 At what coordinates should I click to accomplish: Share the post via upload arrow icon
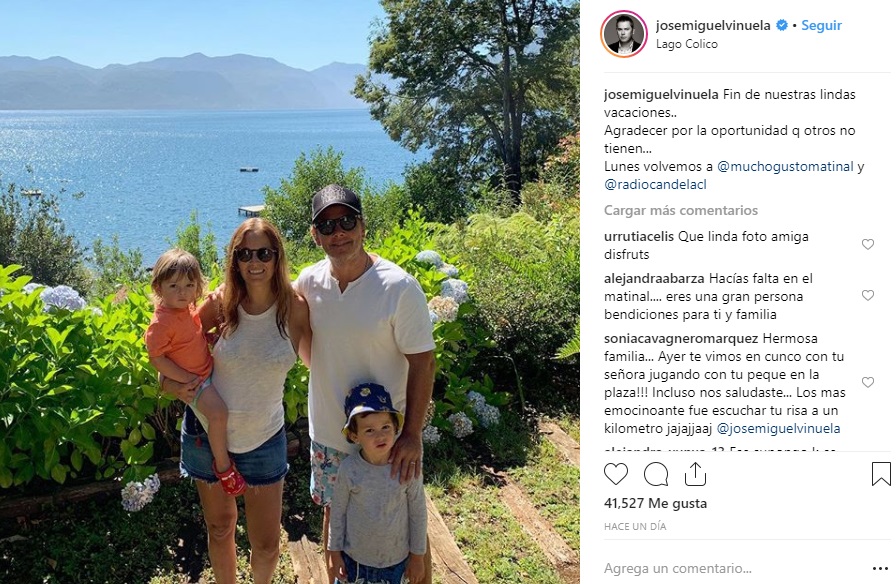695,474
